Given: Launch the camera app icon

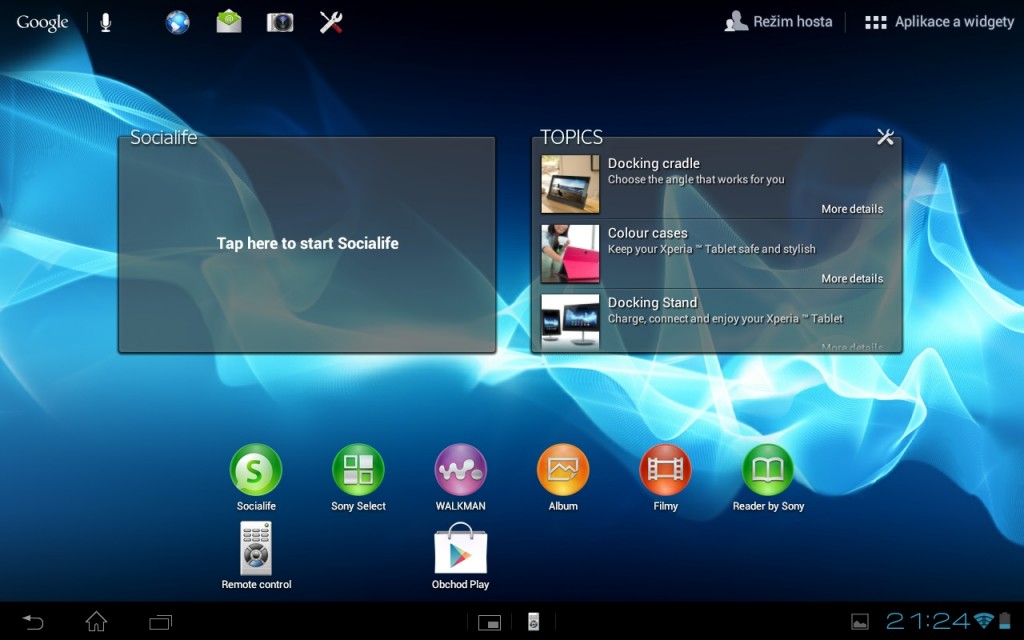Looking at the screenshot, I should pyautogui.click(x=280, y=22).
